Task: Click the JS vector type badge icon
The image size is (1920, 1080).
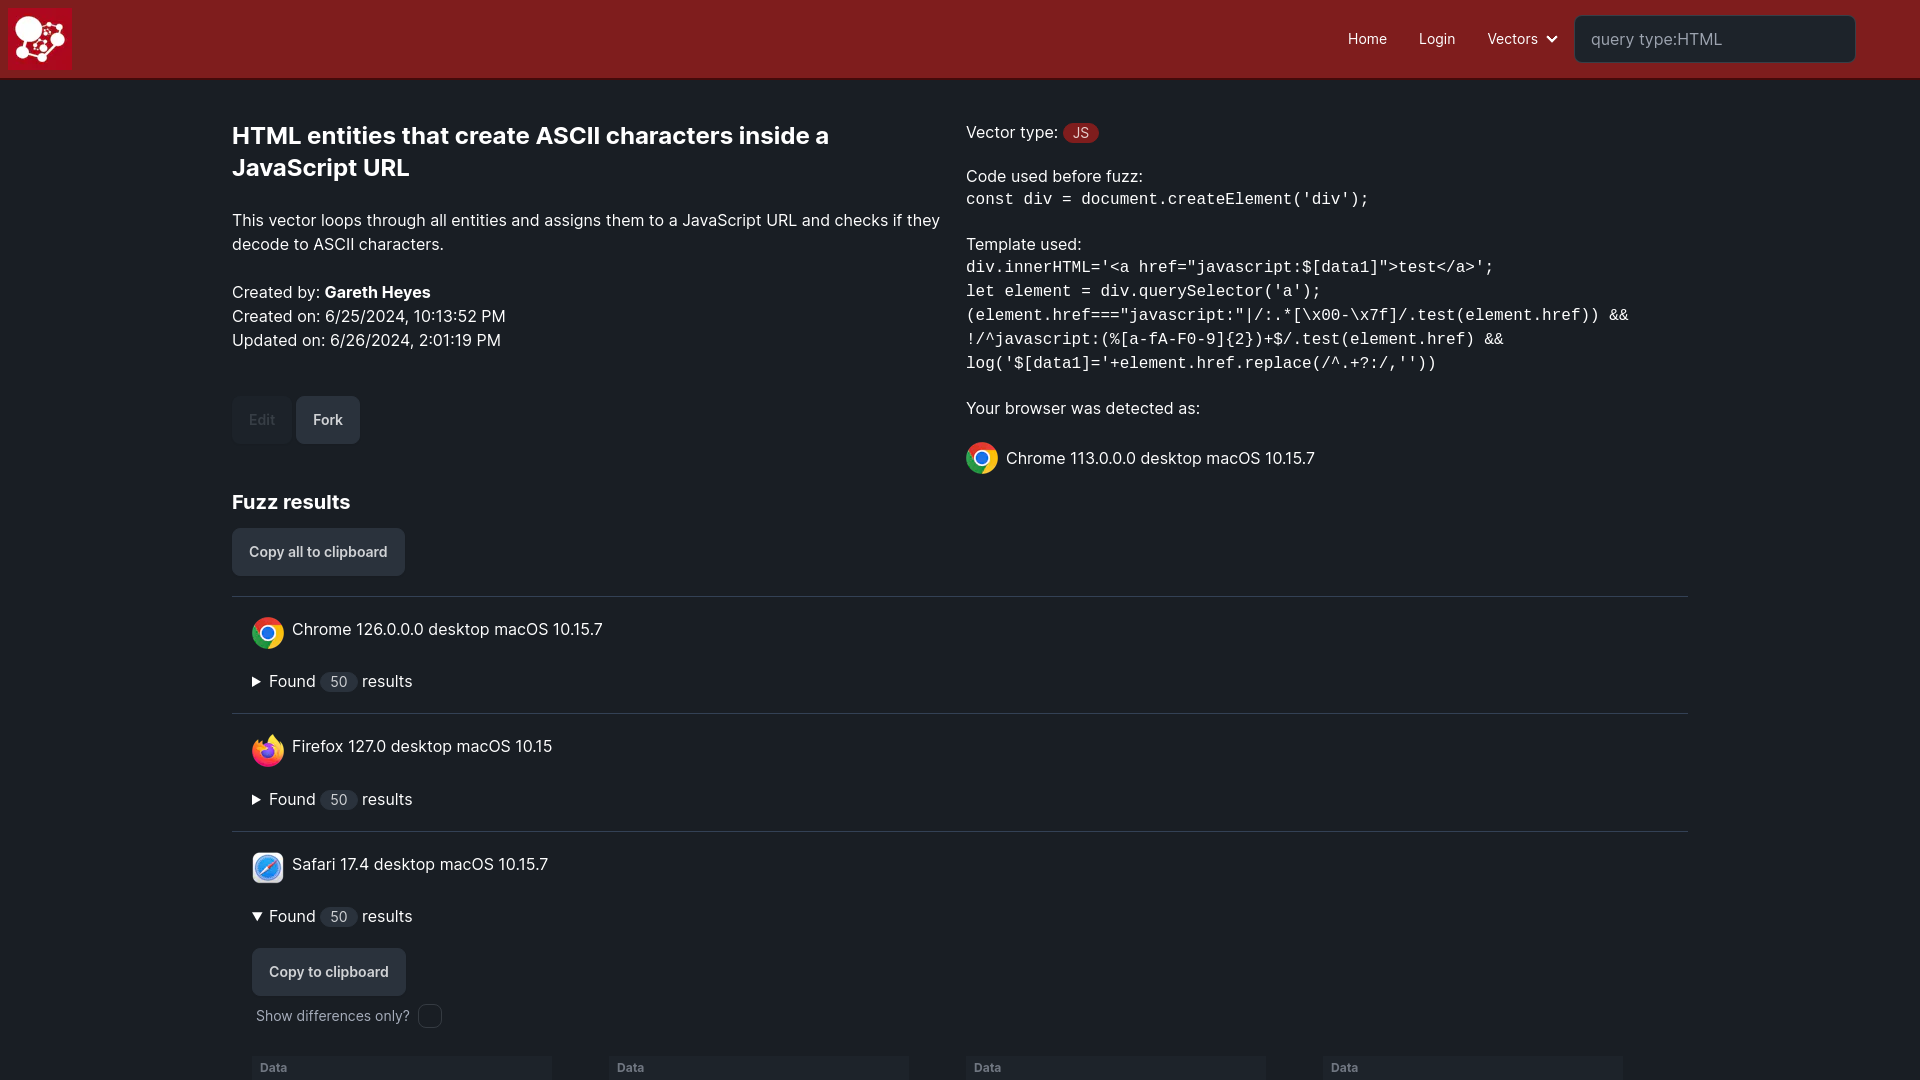Action: pos(1080,132)
